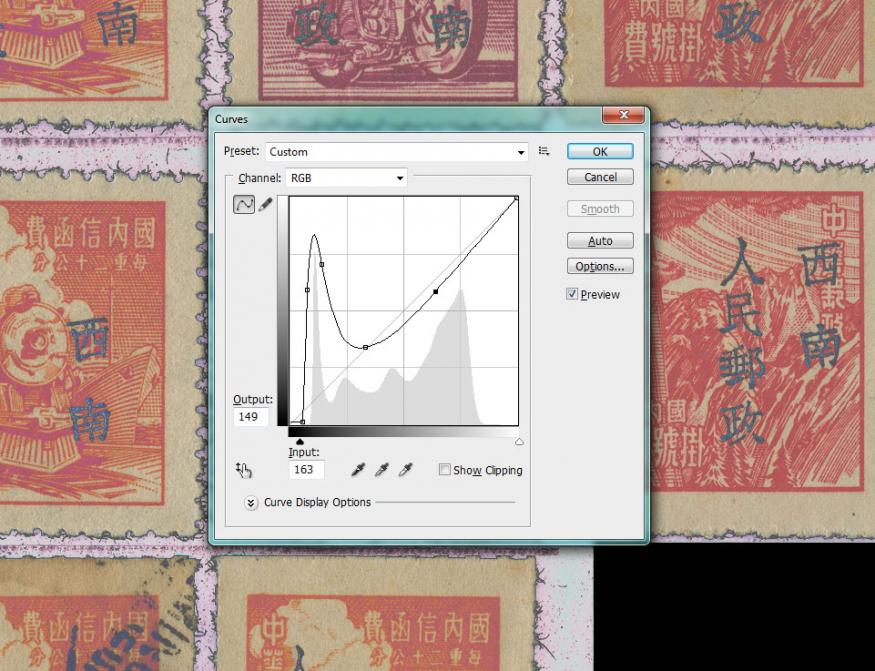875x671 pixels.
Task: Toggle the Preview checkbox
Action: 572,294
